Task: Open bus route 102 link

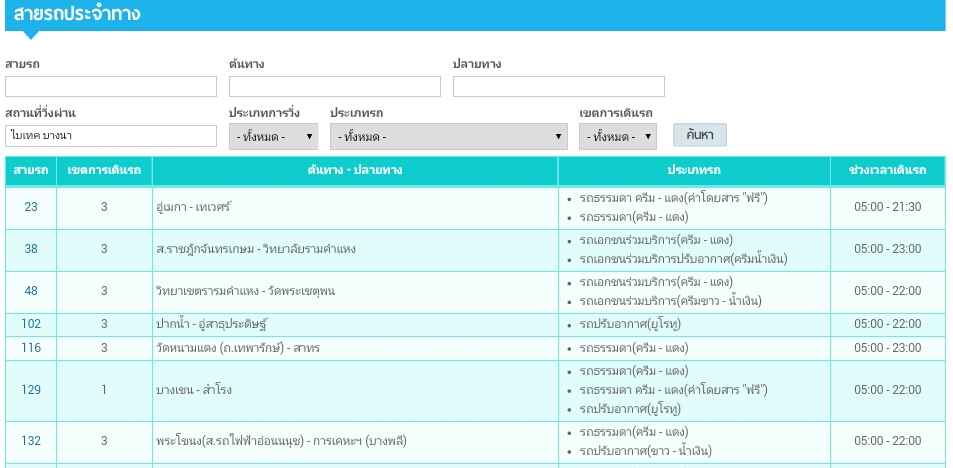Action: 31,324
